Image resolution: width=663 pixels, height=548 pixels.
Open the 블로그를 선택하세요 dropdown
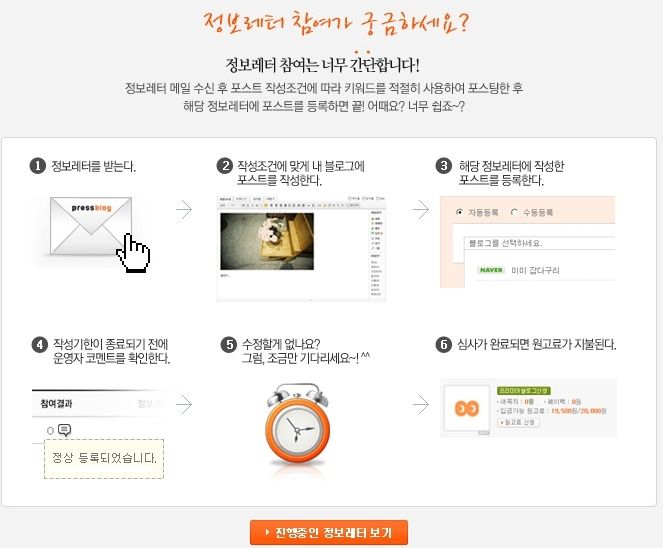tap(540, 243)
